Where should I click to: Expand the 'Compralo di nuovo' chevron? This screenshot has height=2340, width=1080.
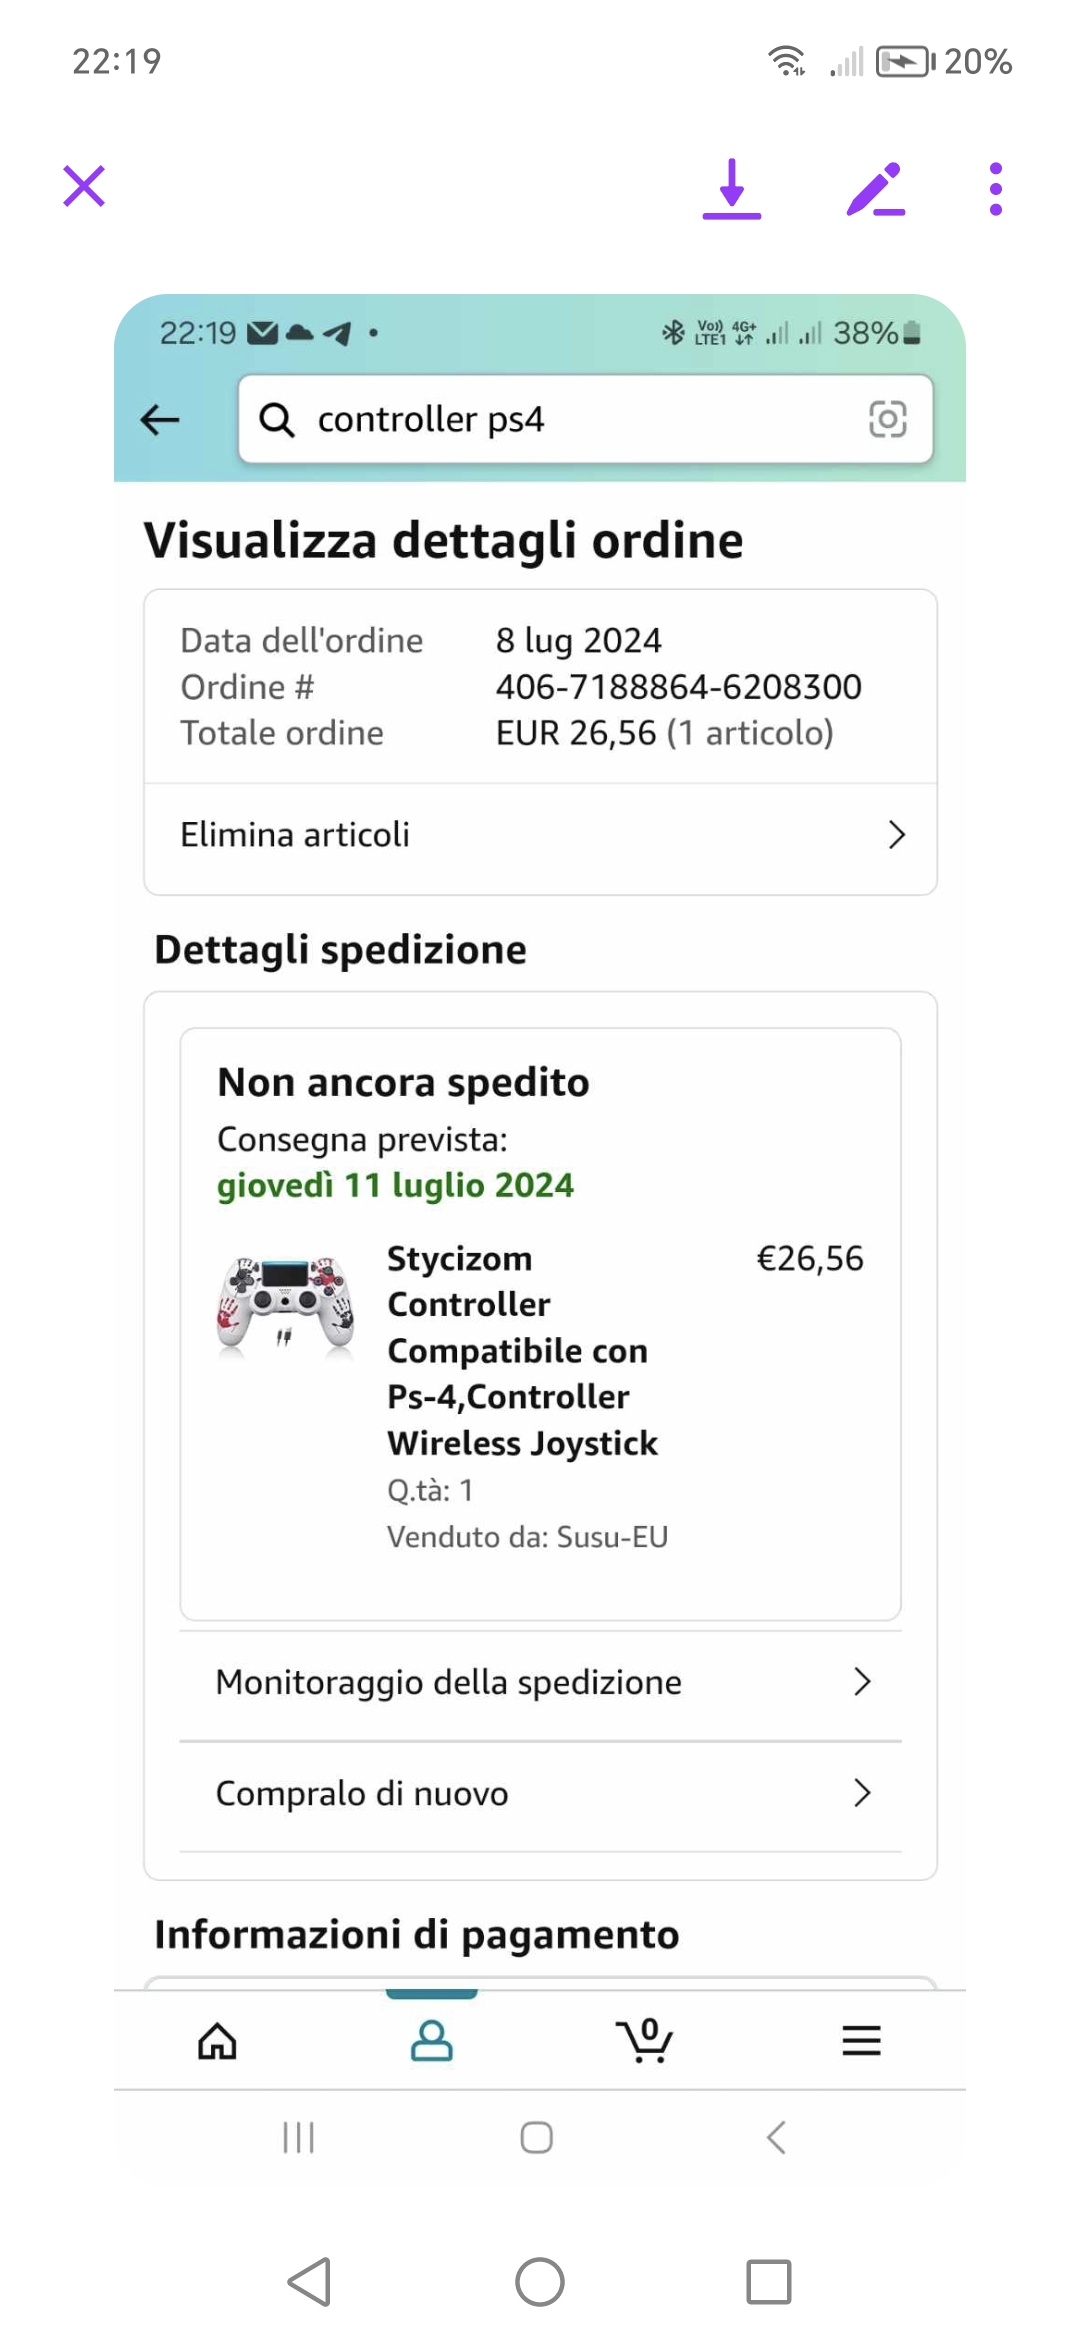point(862,1793)
